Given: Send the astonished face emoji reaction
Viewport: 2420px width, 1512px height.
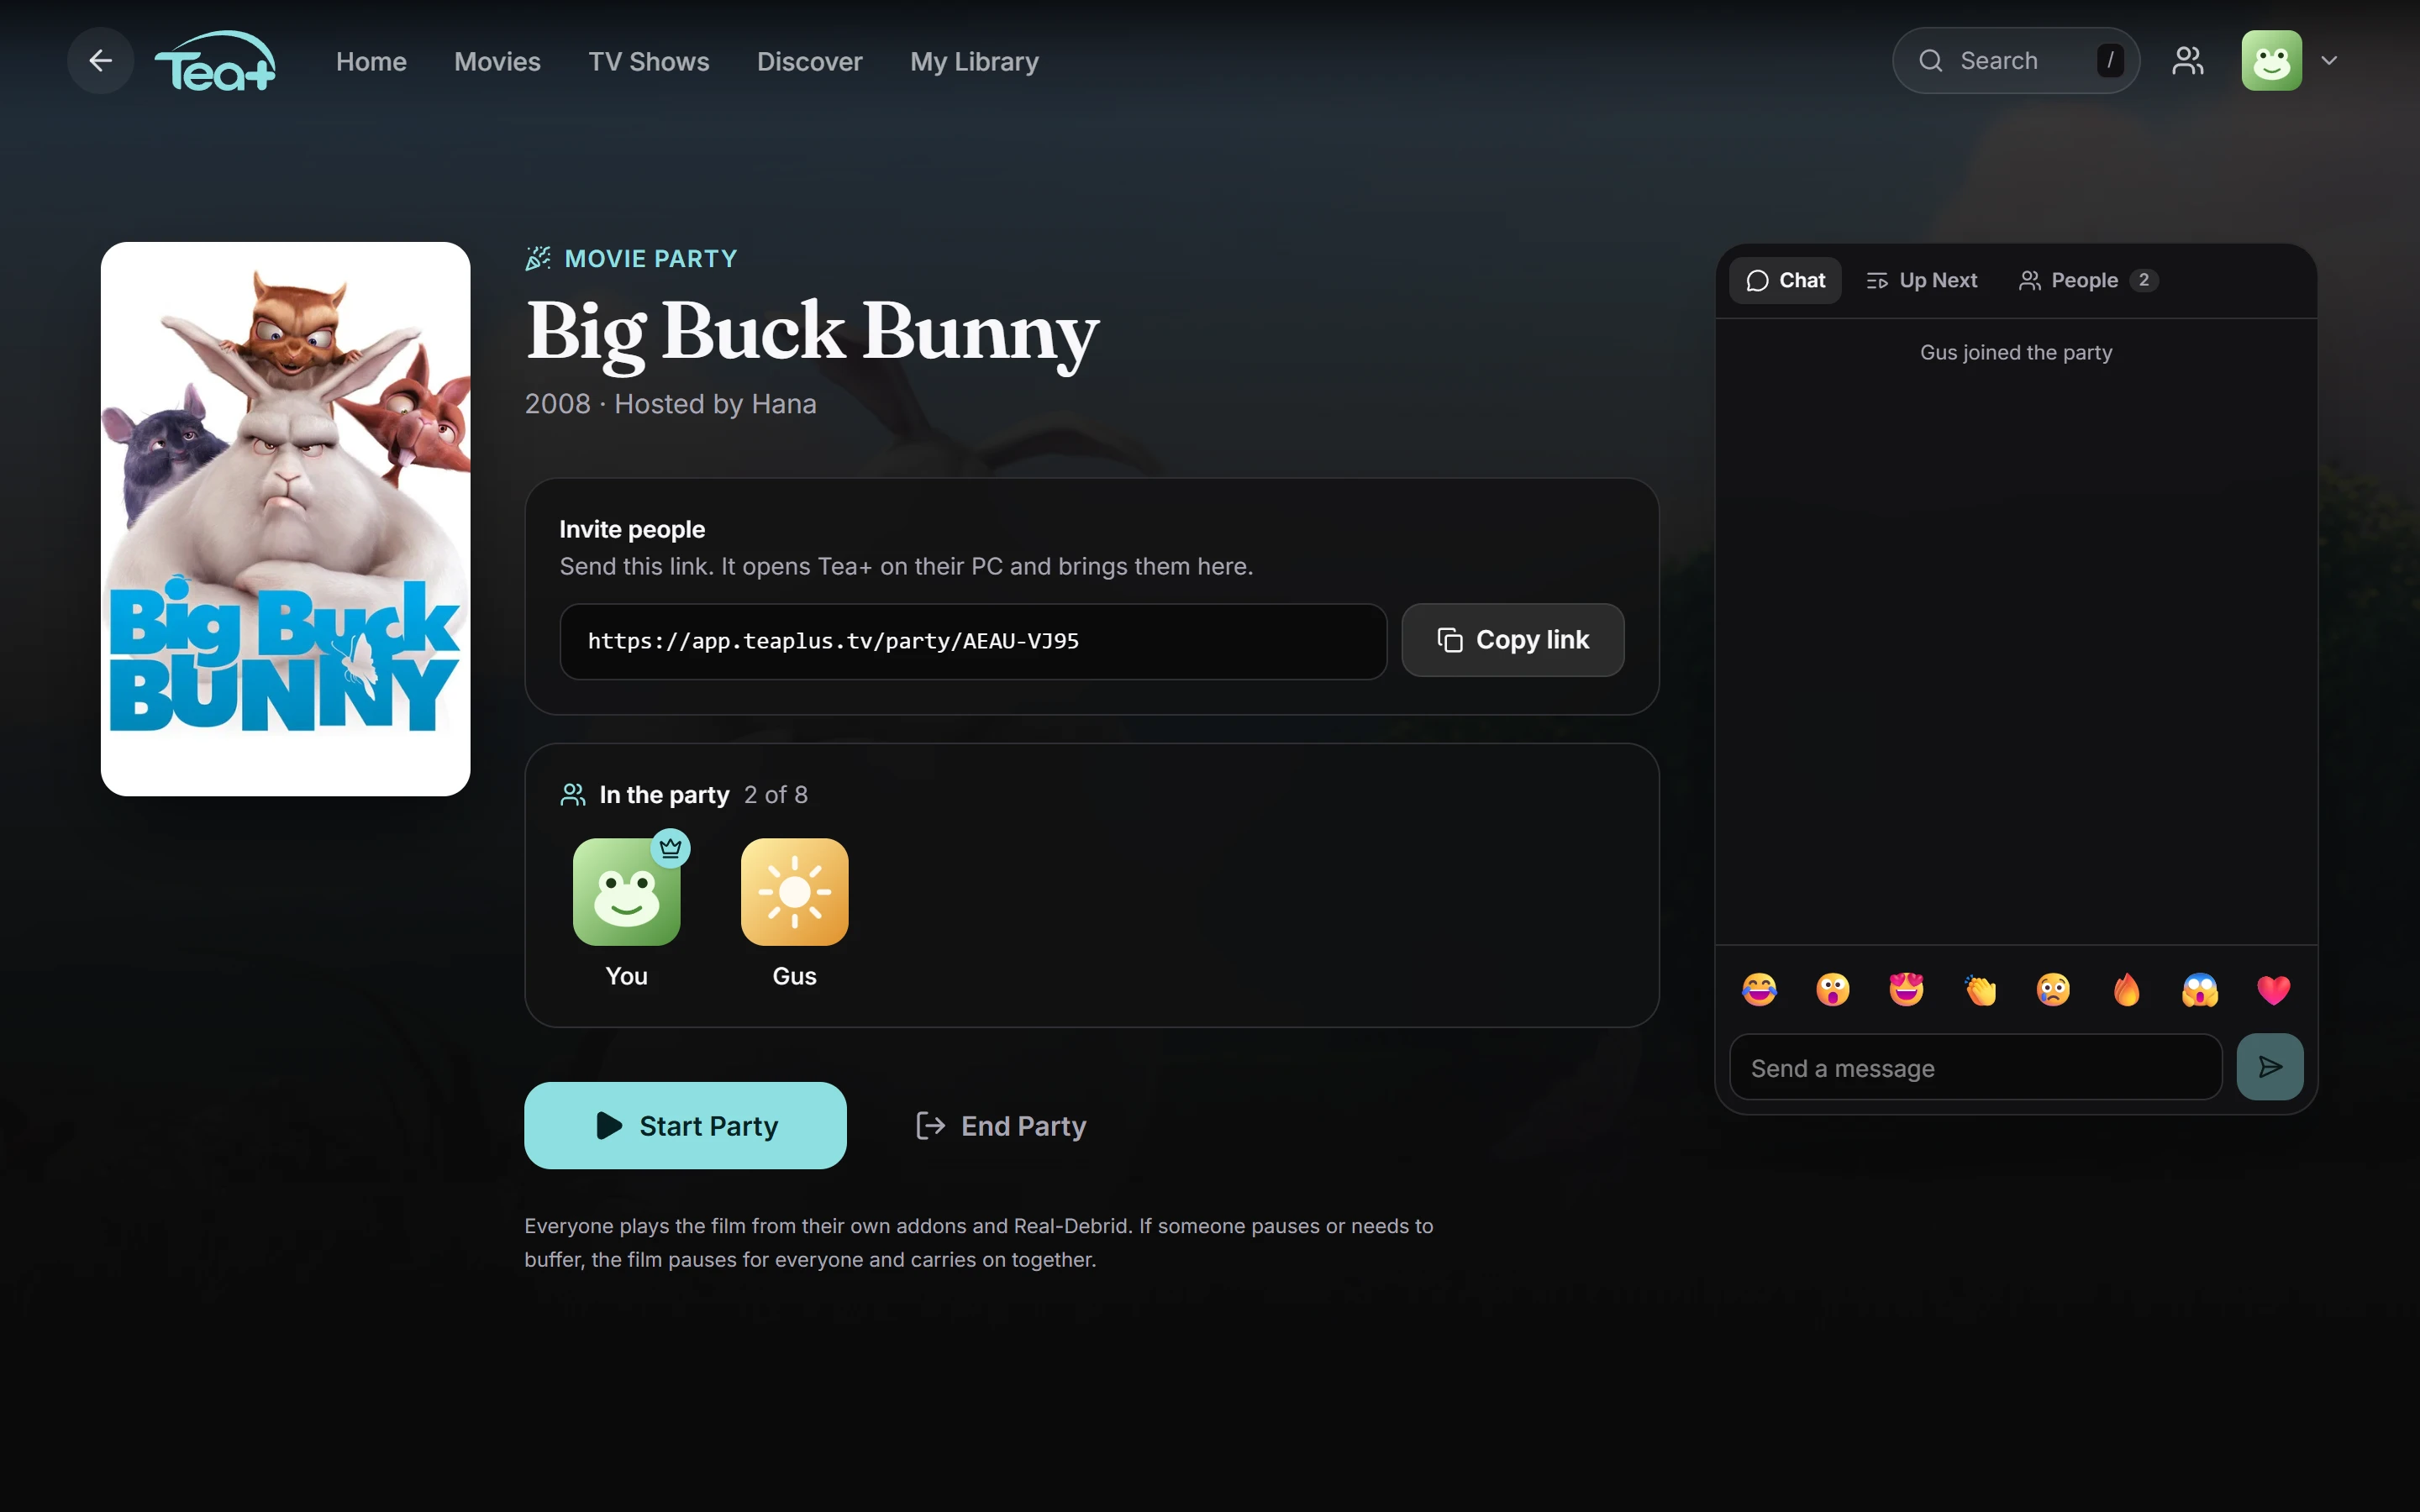Looking at the screenshot, I should coord(1833,990).
